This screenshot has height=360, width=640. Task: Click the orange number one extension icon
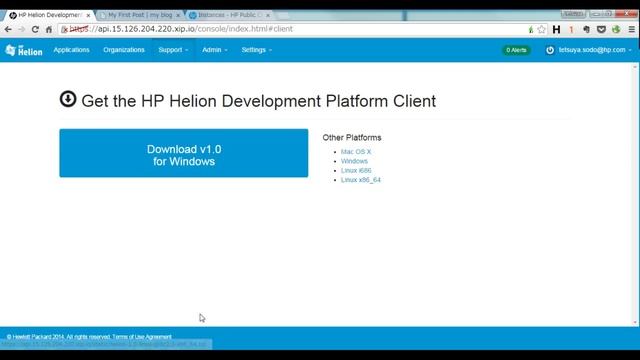point(571,29)
